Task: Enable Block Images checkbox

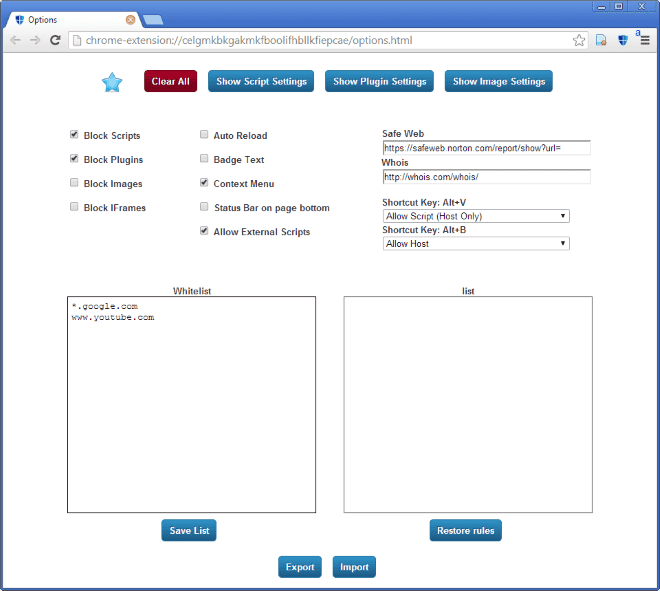Action: point(75,183)
